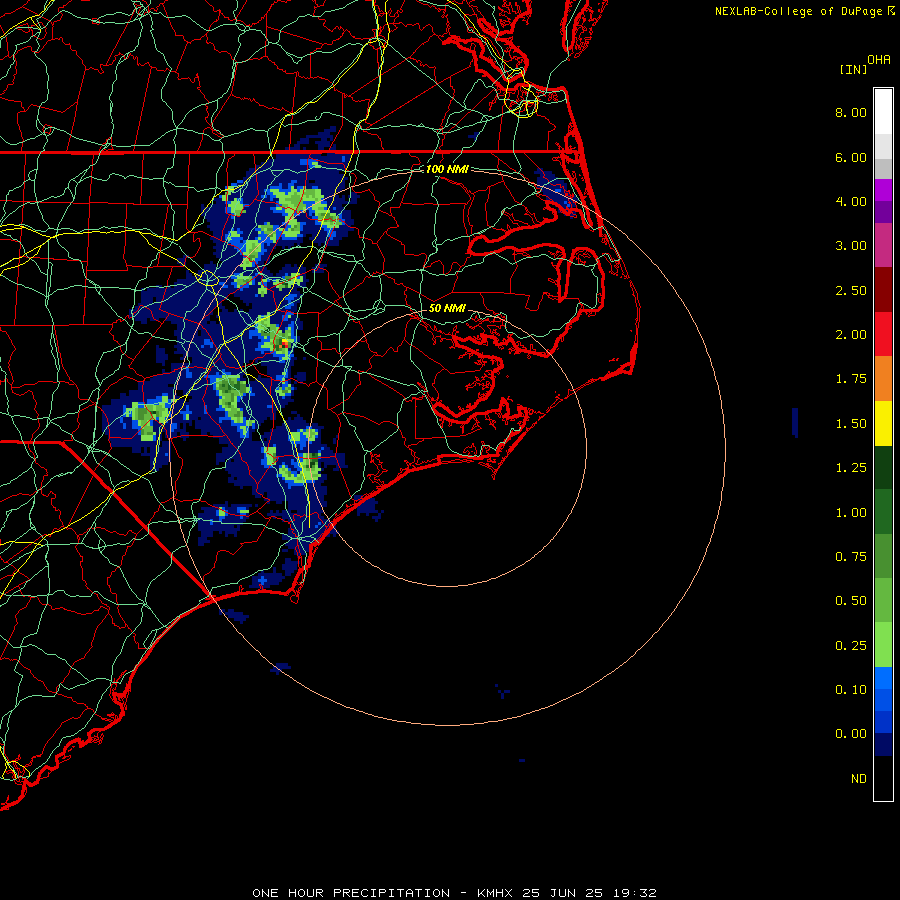
Task: Select the 1.75 legend value
Action: point(851,379)
